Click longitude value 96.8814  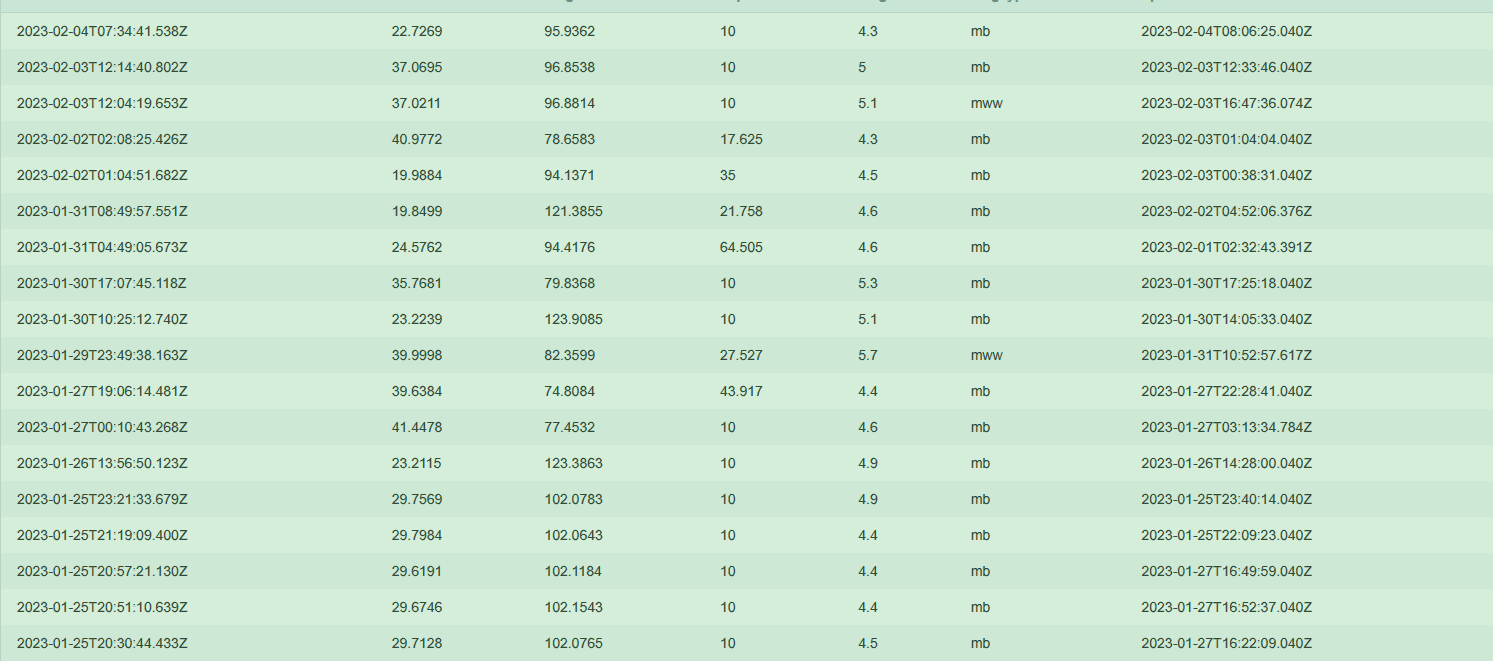(x=562, y=103)
